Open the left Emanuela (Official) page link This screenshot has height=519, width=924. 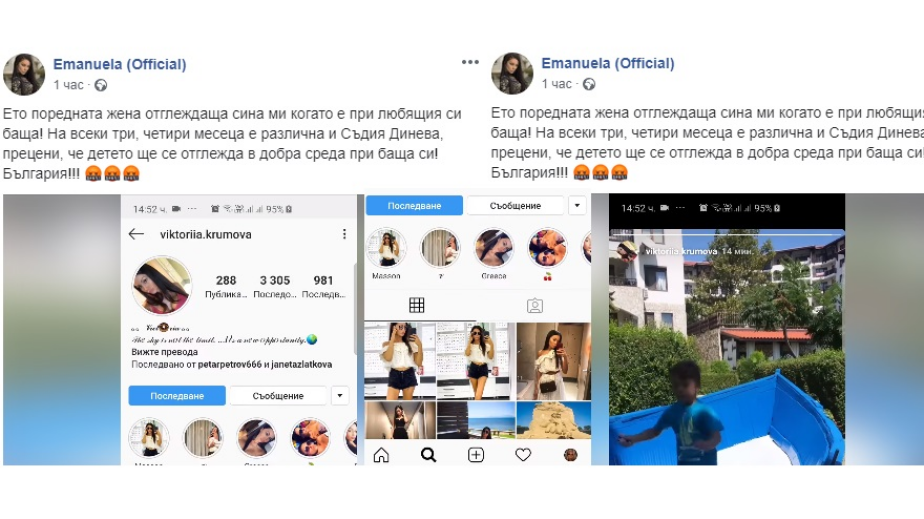tap(120, 64)
